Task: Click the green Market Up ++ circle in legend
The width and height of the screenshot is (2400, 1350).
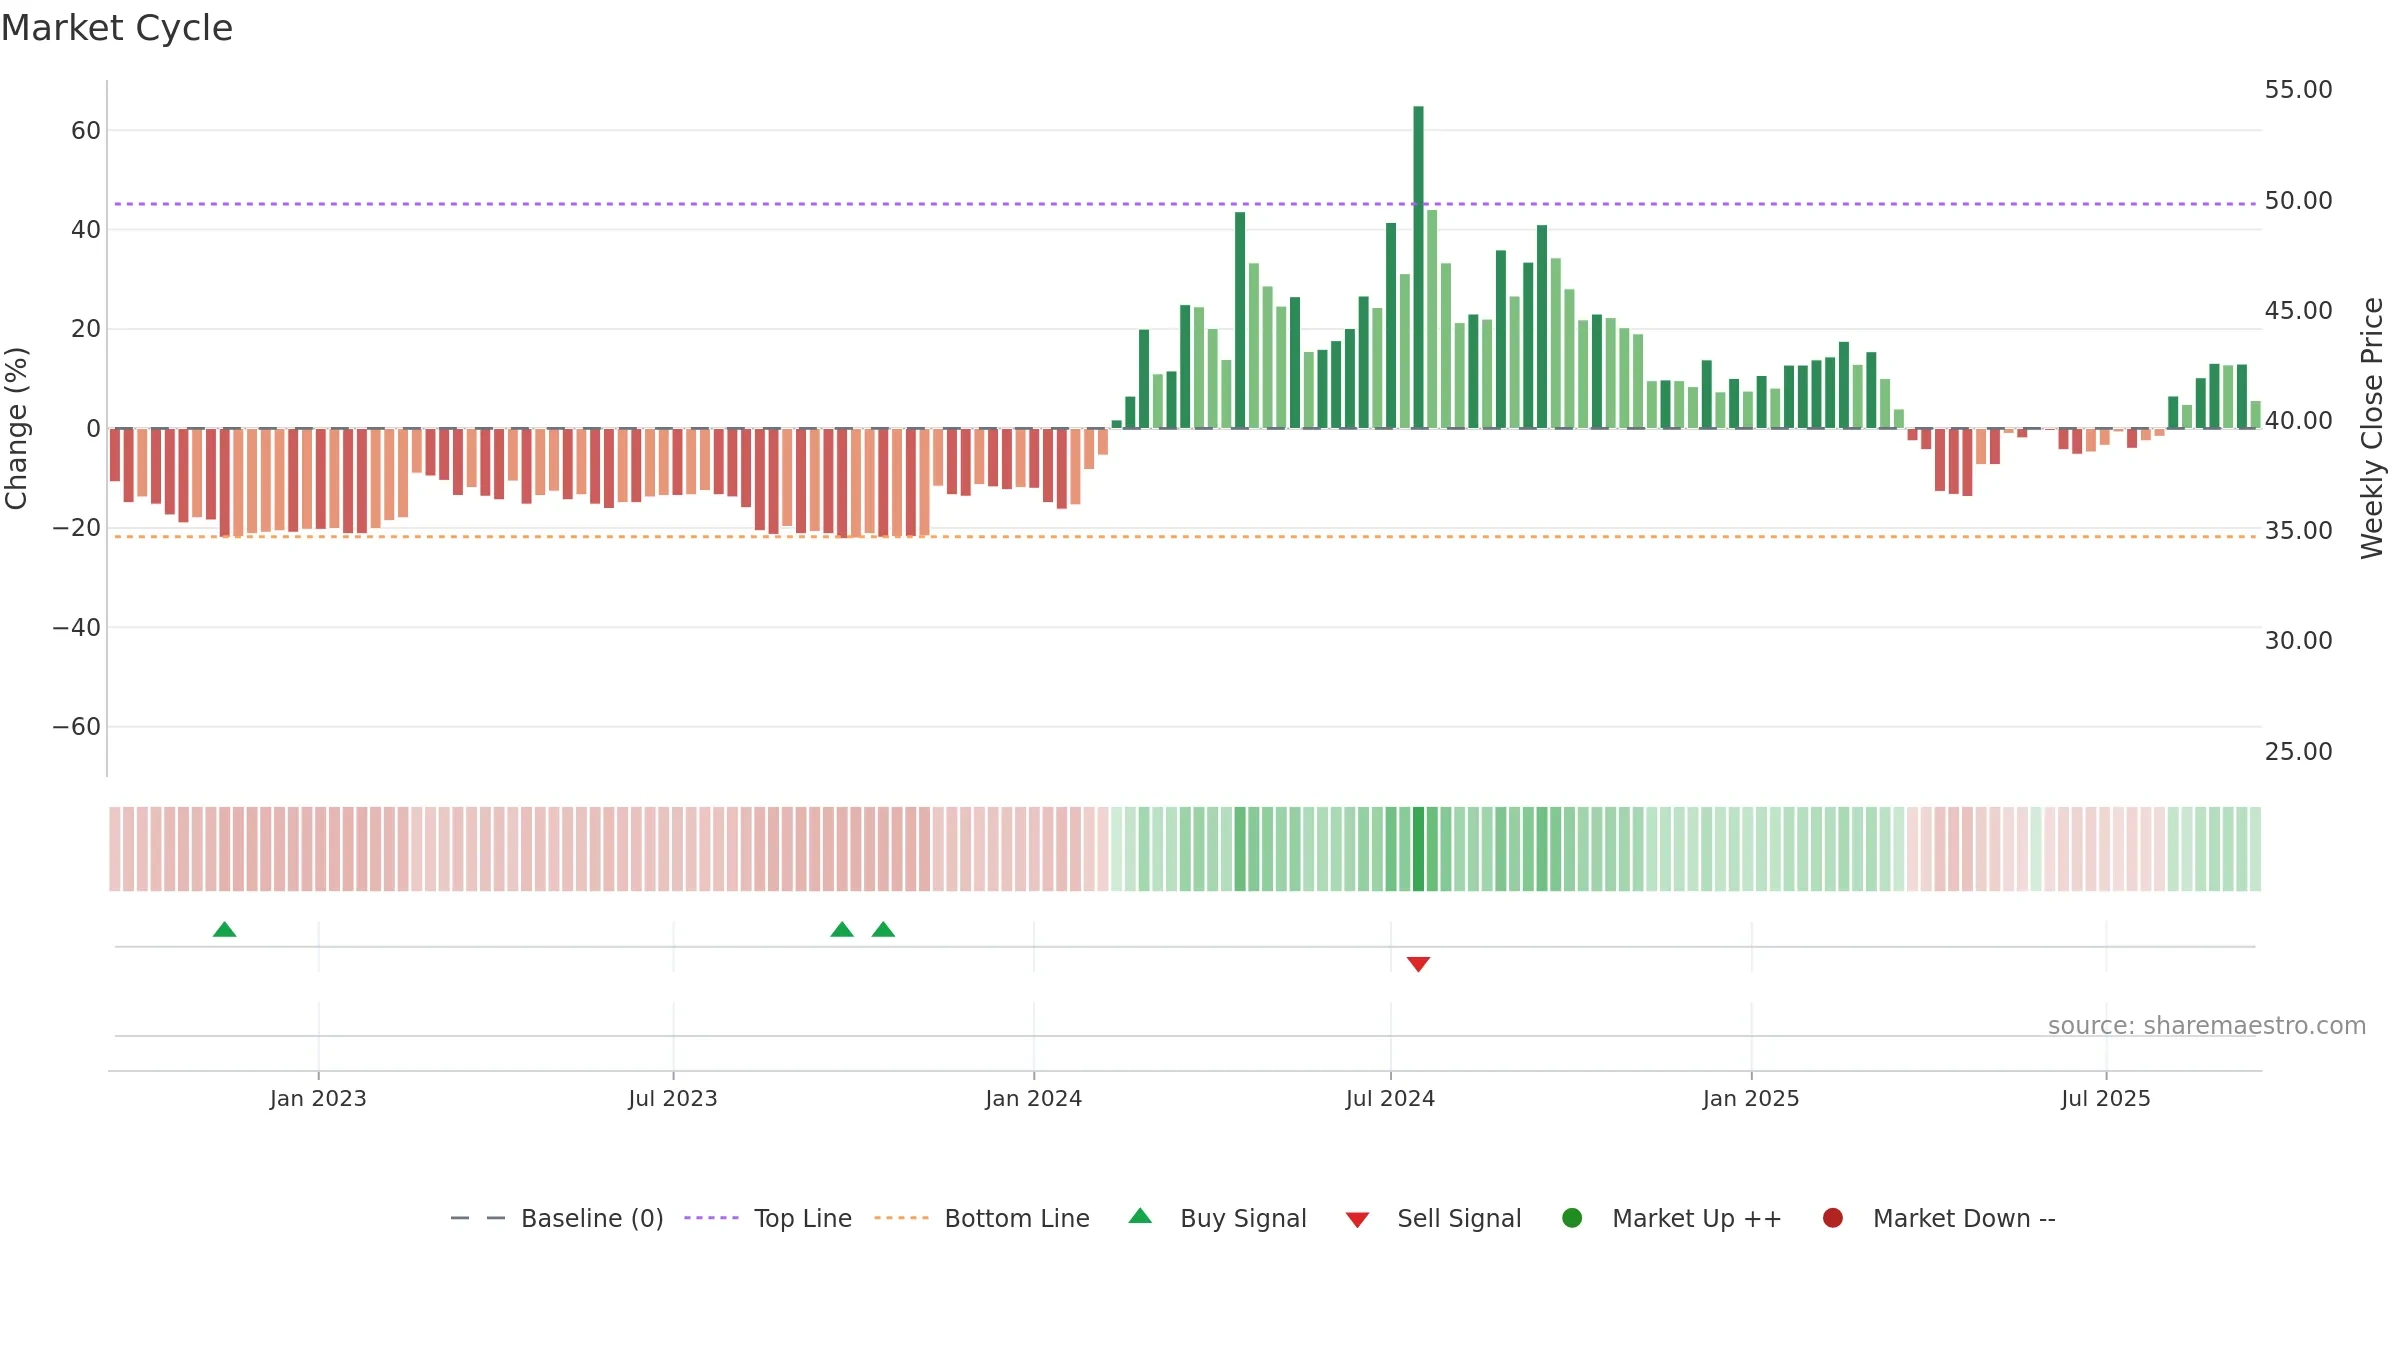Action: tap(1572, 1218)
